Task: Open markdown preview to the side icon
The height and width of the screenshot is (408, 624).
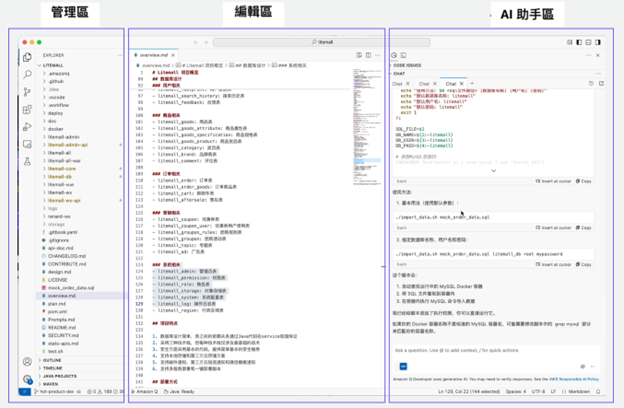Action: [x=359, y=55]
